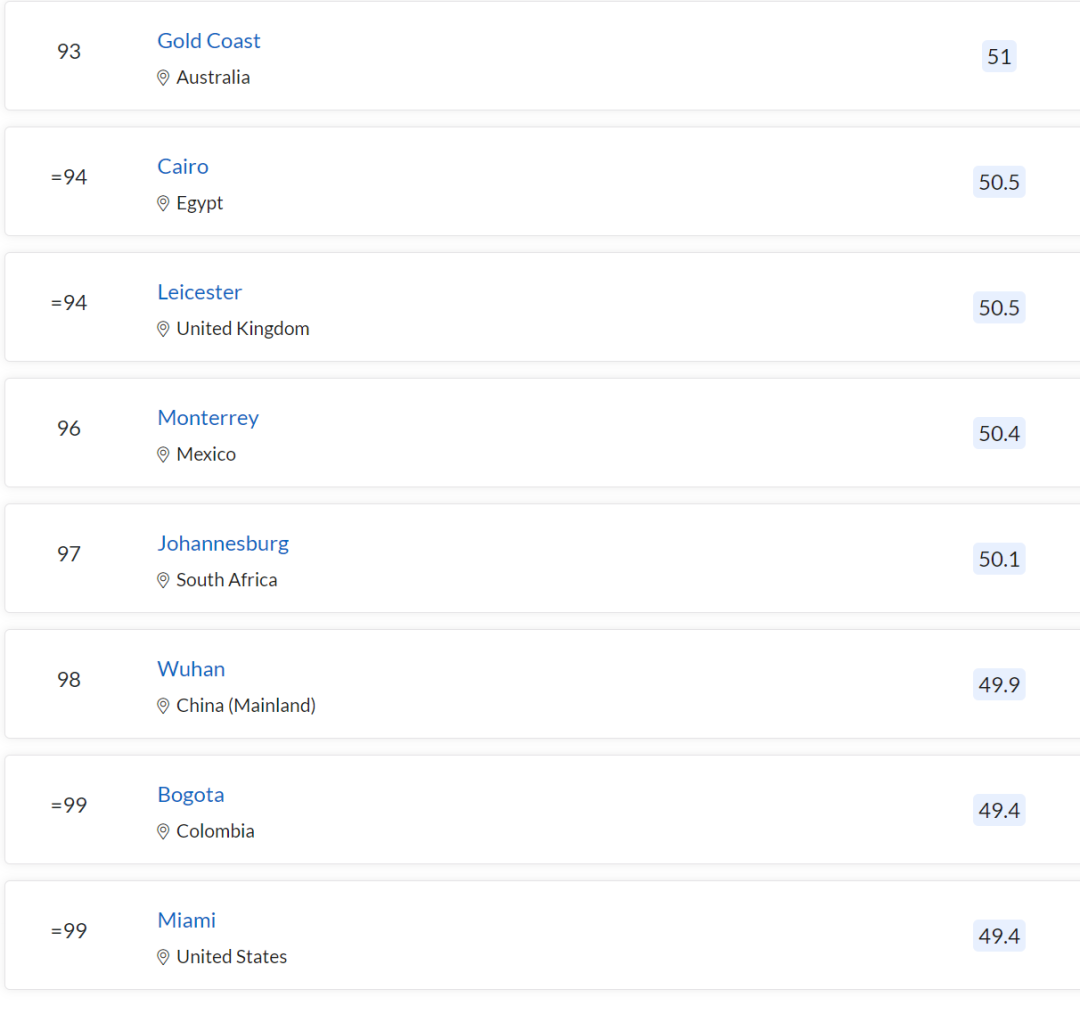Open the Wuhan city link
The width and height of the screenshot is (1080, 1015).
click(191, 669)
